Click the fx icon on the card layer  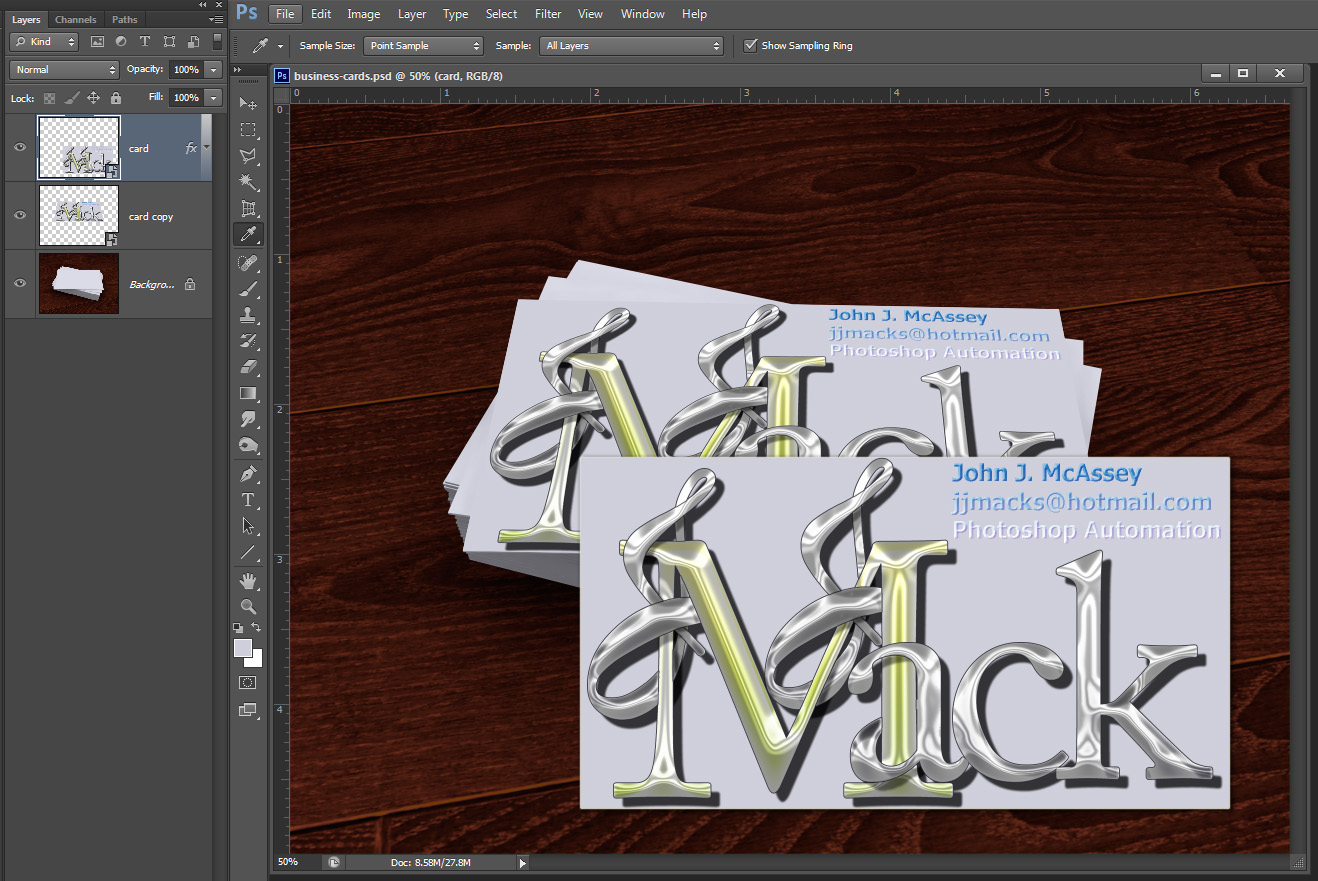[191, 148]
